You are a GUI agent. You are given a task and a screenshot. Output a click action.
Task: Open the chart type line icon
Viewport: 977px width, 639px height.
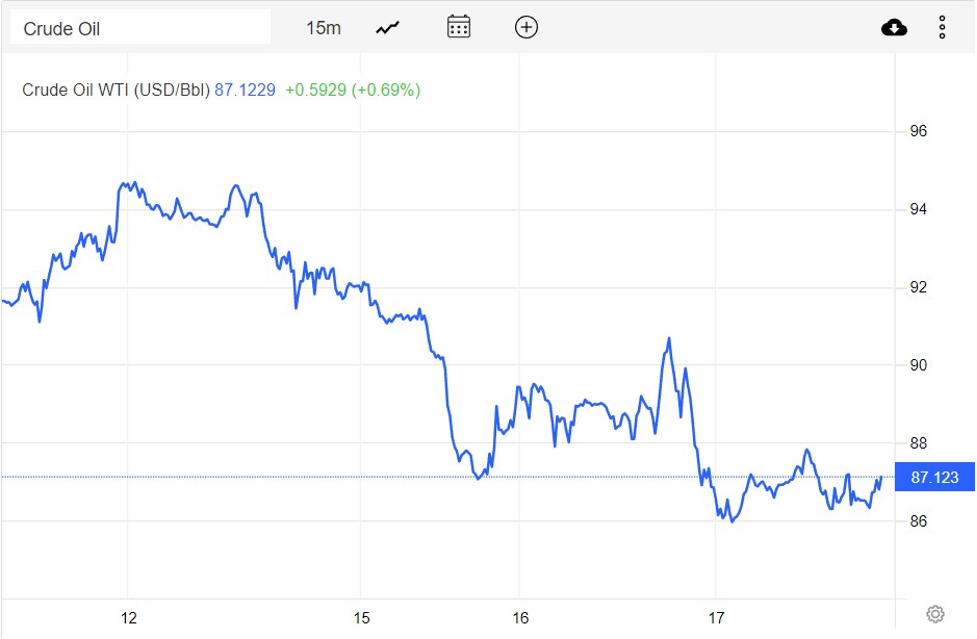pyautogui.click(x=387, y=28)
